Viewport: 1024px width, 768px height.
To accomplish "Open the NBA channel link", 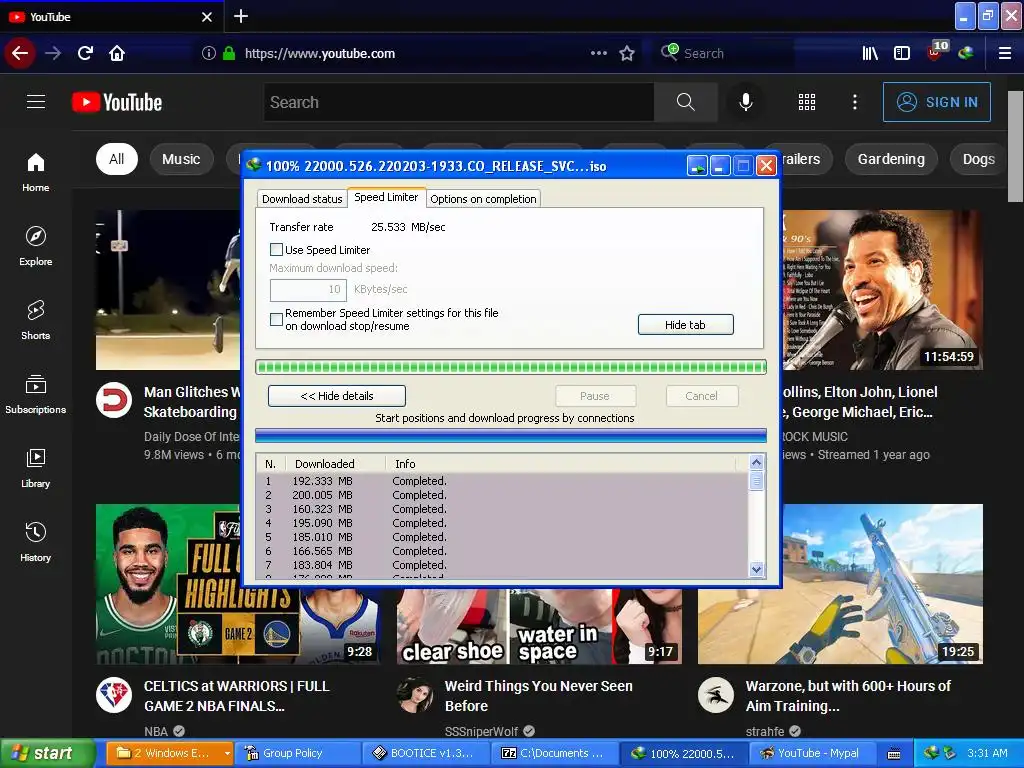I will coord(156,731).
